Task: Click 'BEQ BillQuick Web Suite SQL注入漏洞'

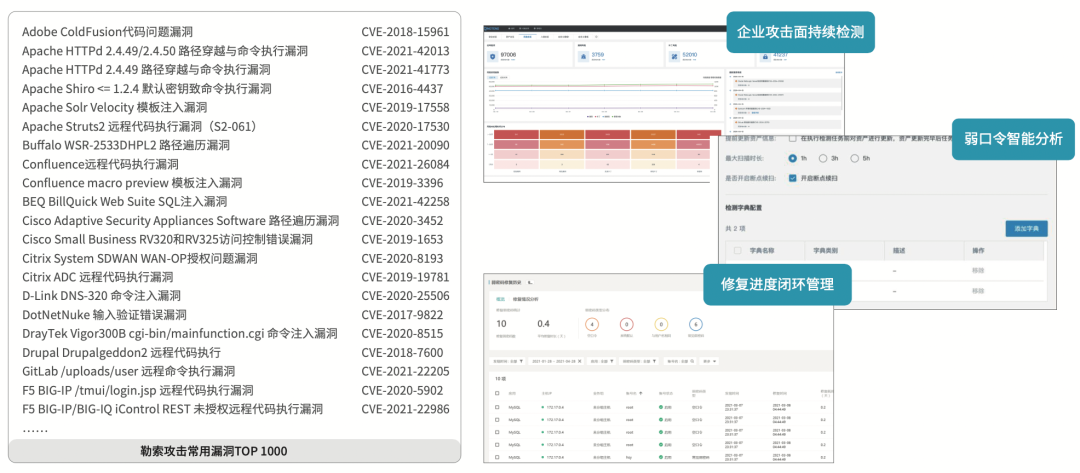Action: click(124, 202)
